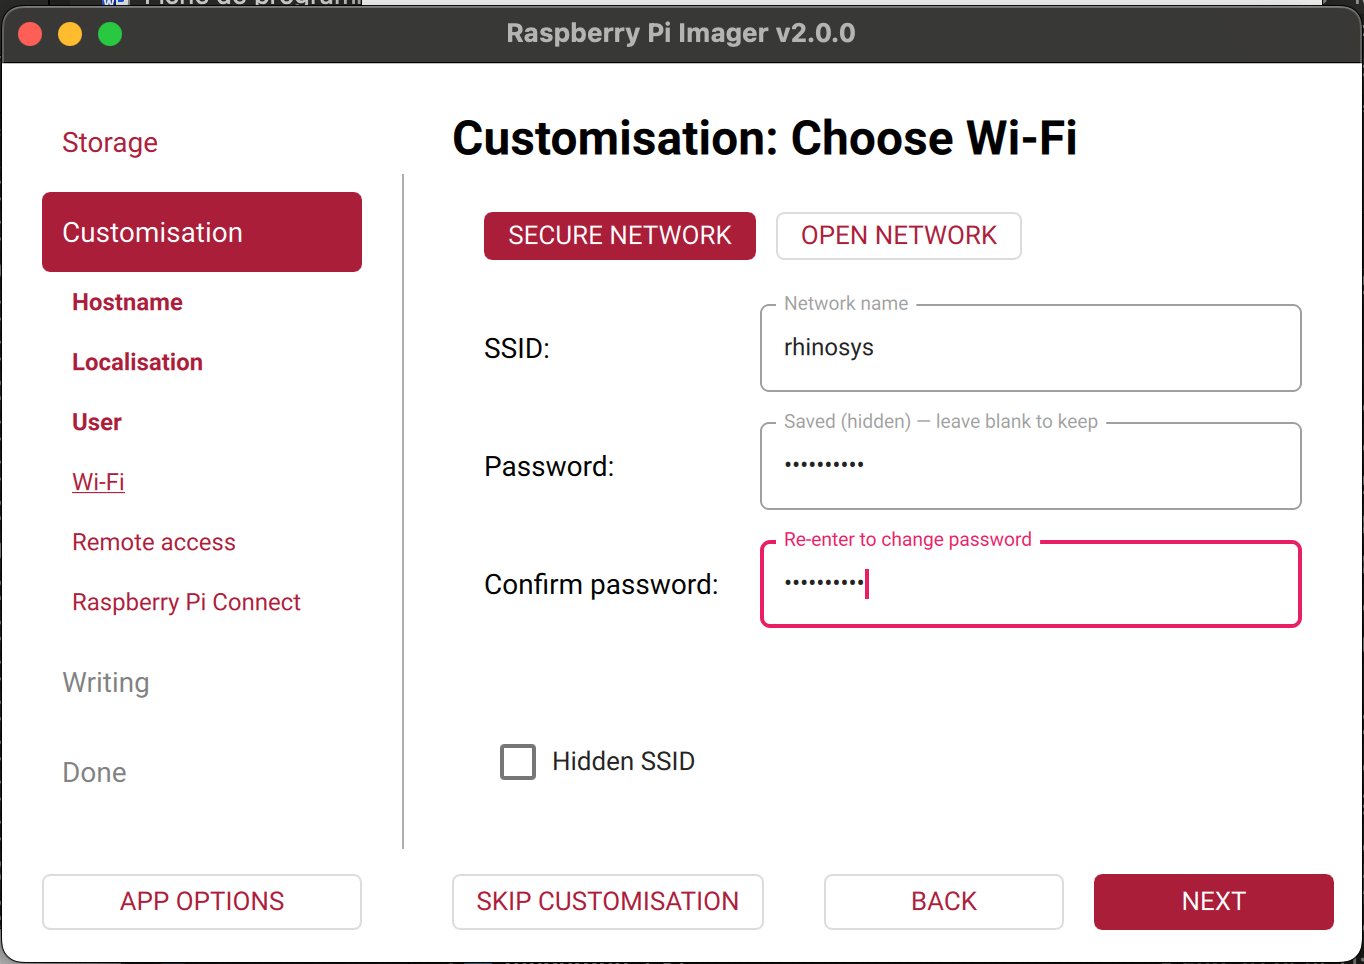Click the Confirm password field
The image size is (1364, 964).
1030,585
